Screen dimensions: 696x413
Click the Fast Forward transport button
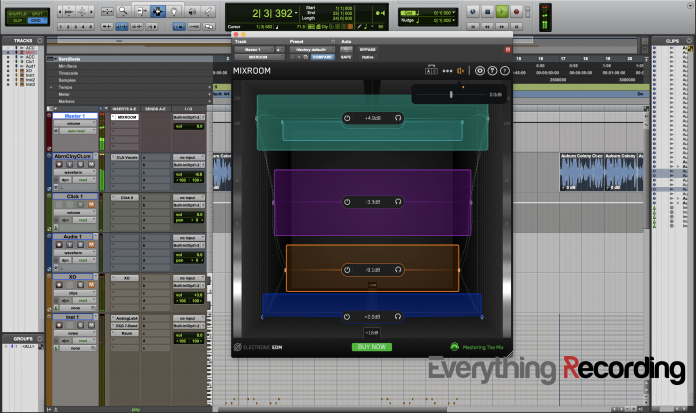[502, 27]
